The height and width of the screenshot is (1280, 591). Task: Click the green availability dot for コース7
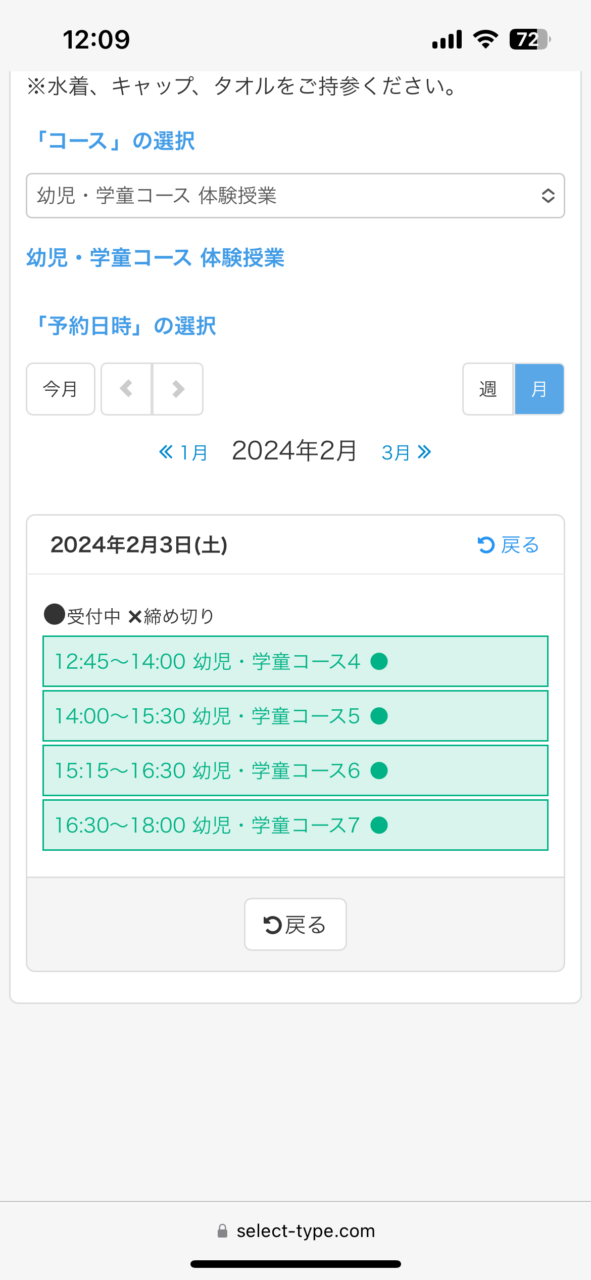378,825
